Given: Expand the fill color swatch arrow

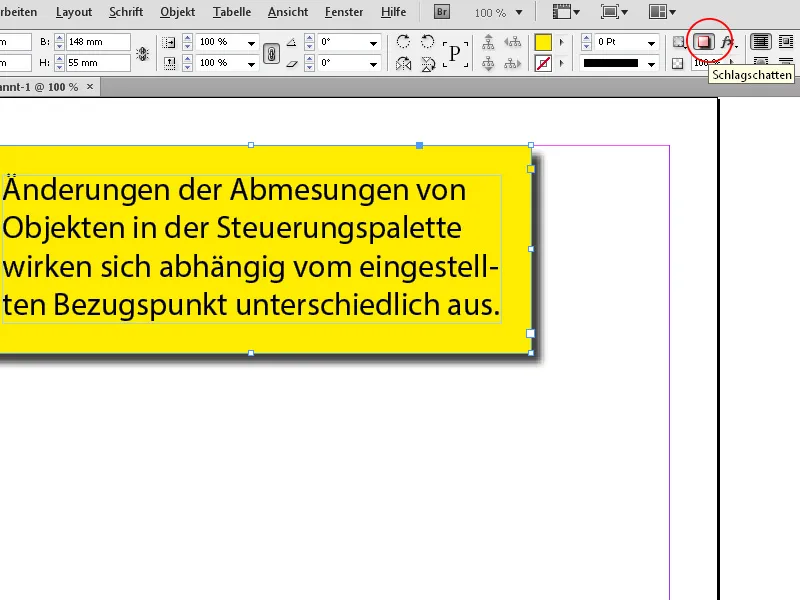Looking at the screenshot, I should coord(562,42).
